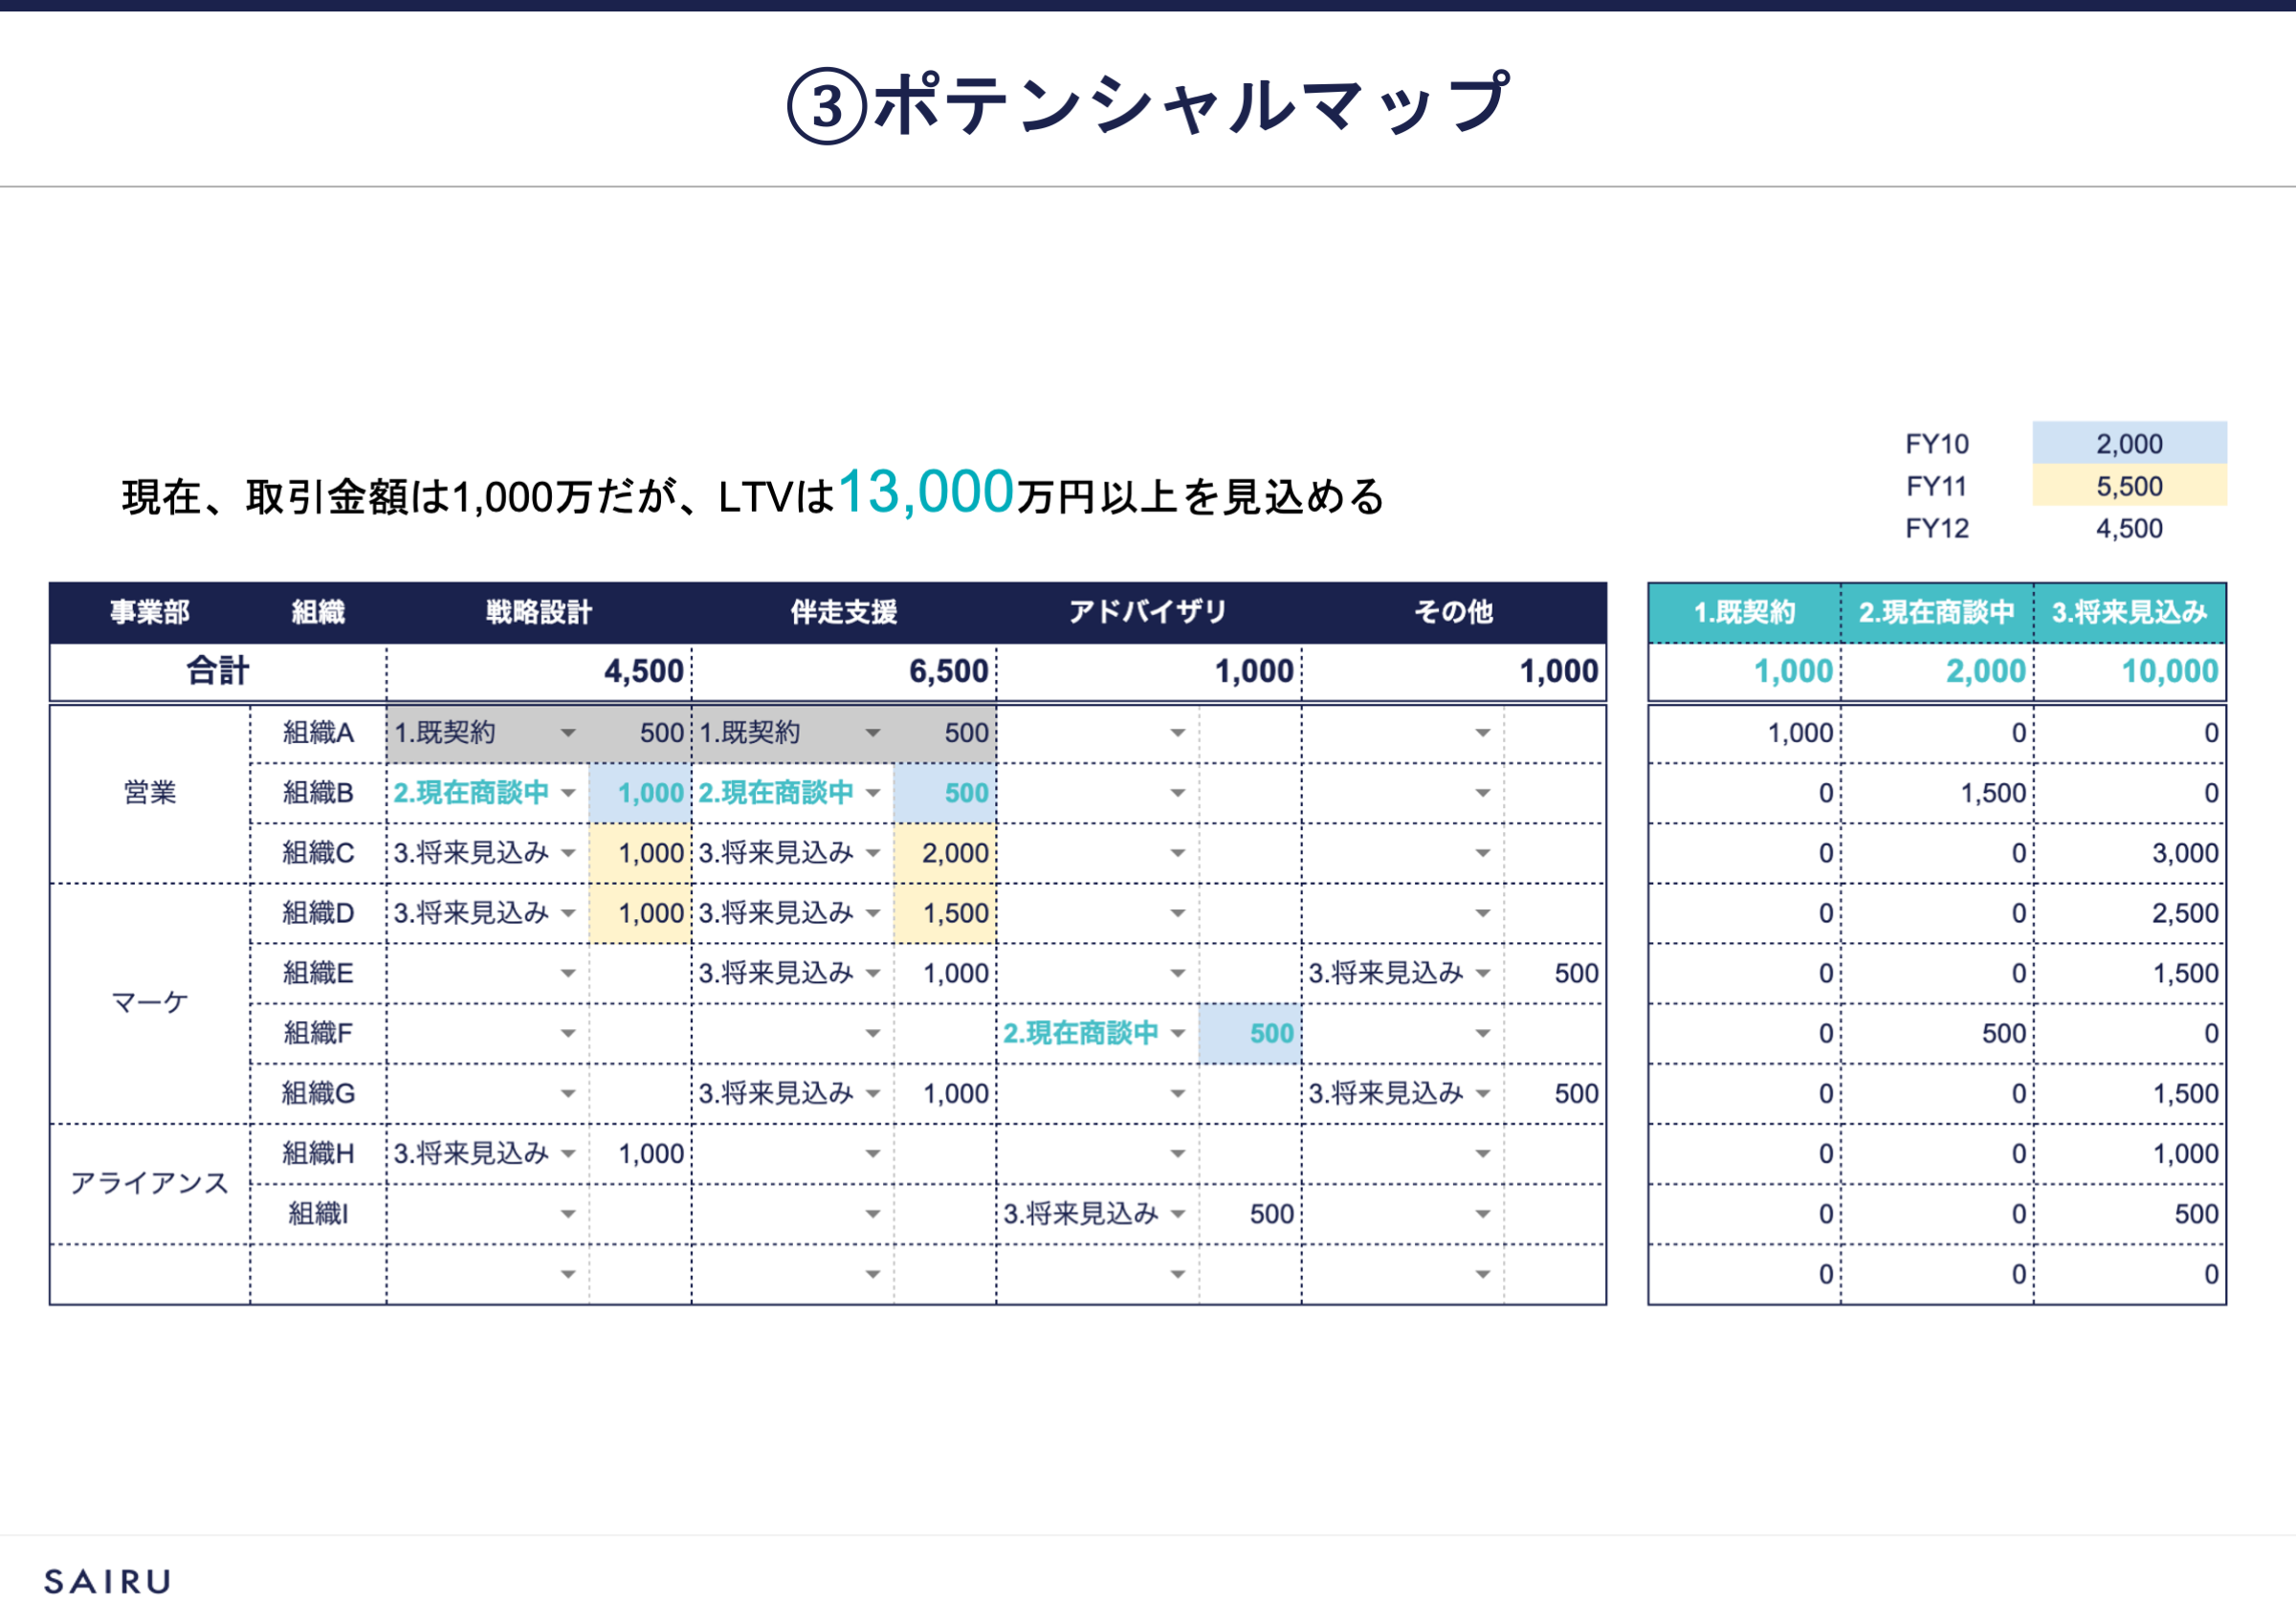Click the 伴走支援 column header
This screenshot has height=1623, width=2296.
pos(843,612)
